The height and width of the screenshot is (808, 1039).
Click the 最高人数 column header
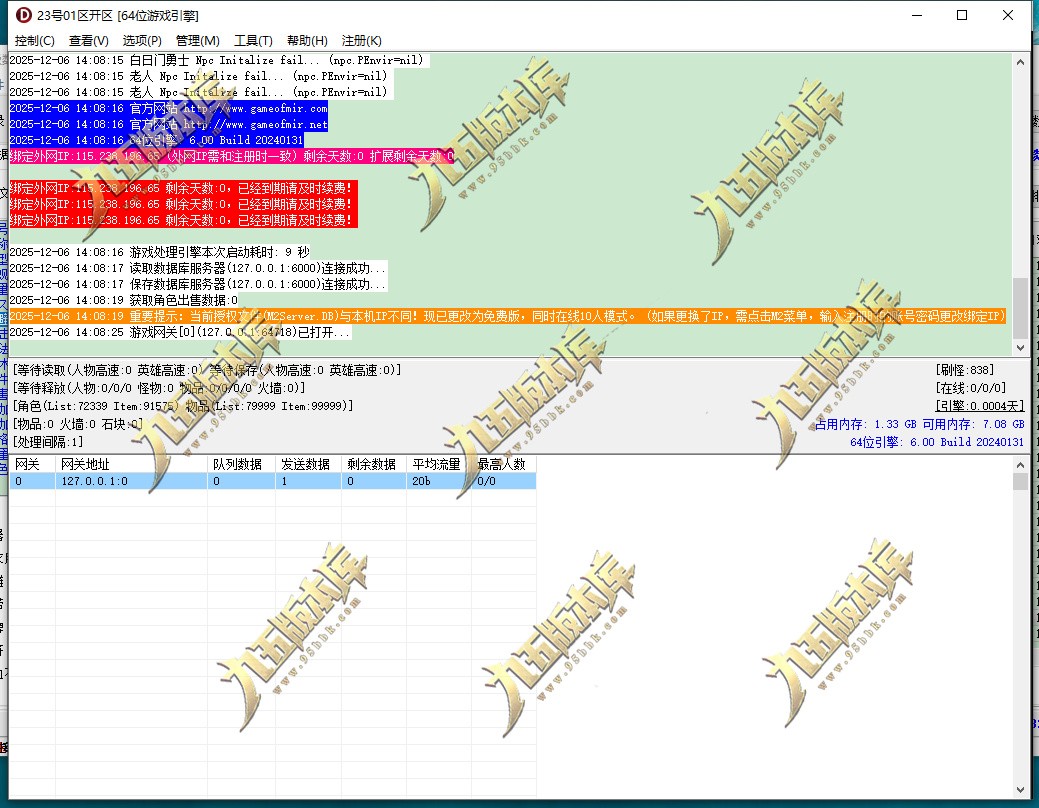504,464
